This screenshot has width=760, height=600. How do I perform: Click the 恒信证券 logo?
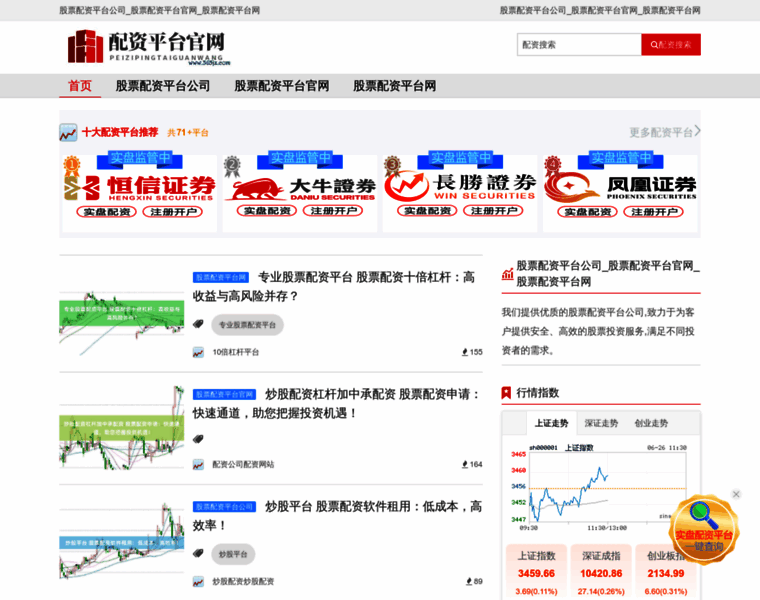140,187
